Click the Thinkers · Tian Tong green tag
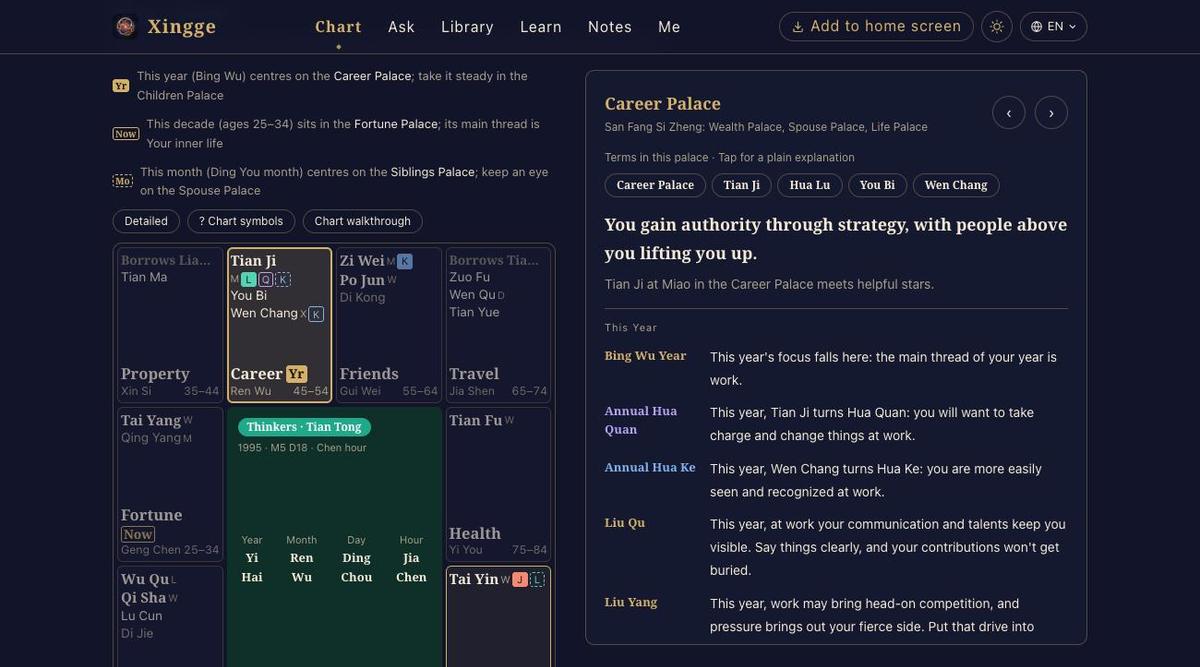This screenshot has height=667, width=1200. coord(304,427)
